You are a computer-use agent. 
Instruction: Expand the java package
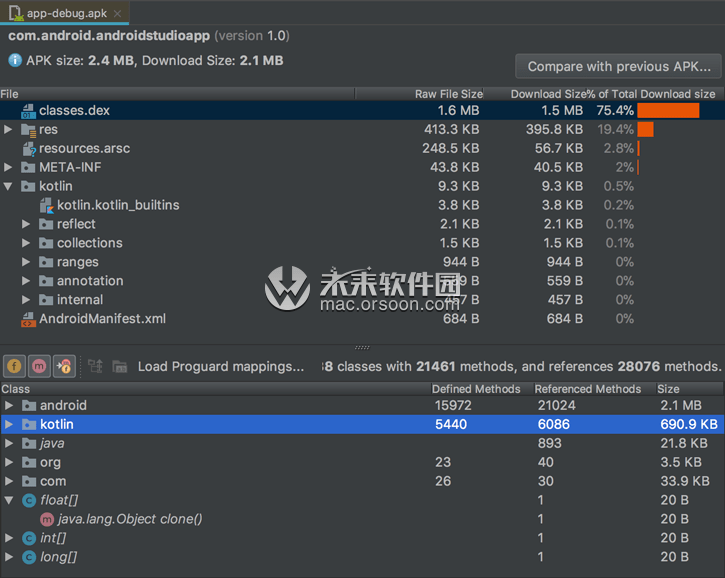pos(9,443)
